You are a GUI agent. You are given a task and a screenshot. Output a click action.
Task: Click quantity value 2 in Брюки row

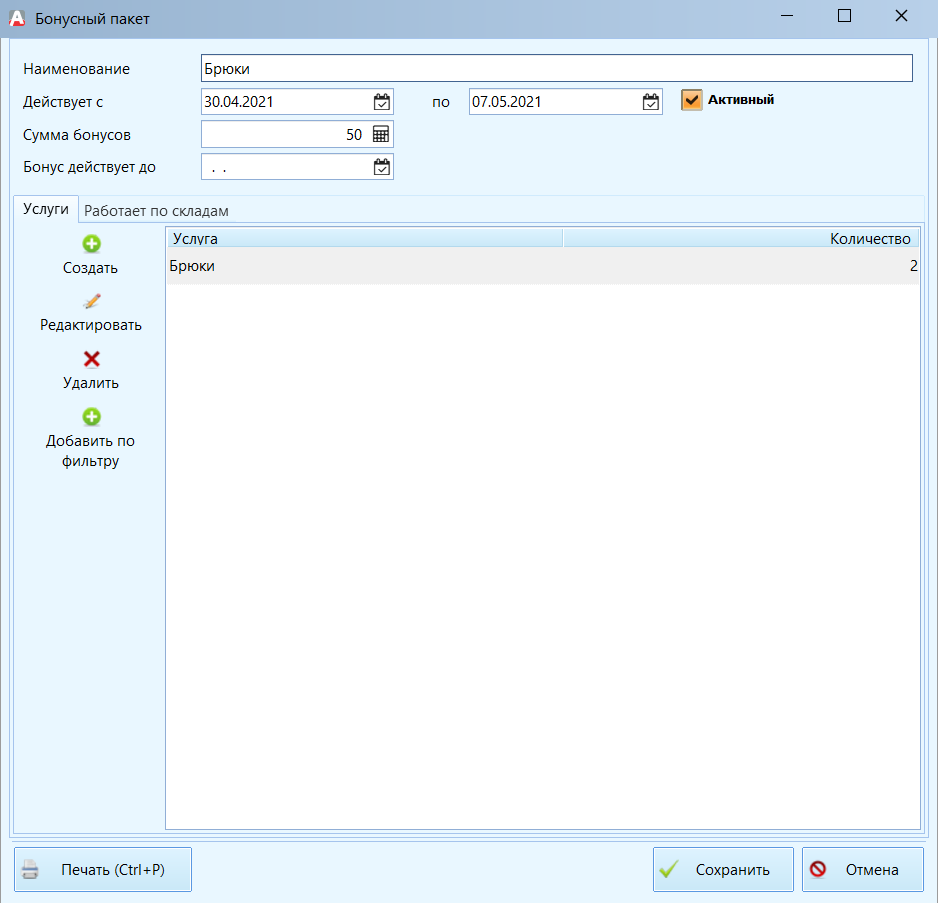tap(913, 266)
